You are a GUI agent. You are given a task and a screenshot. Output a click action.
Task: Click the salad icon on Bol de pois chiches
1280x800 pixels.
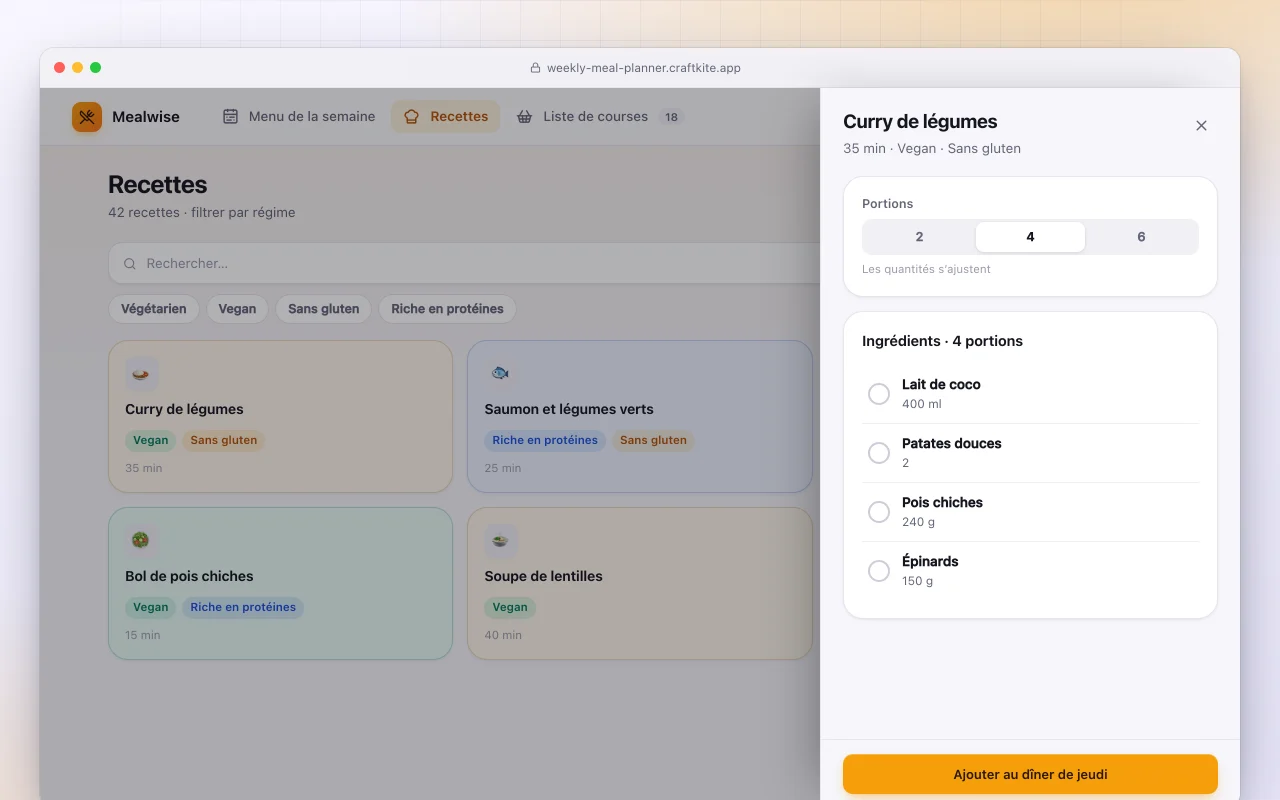141,540
